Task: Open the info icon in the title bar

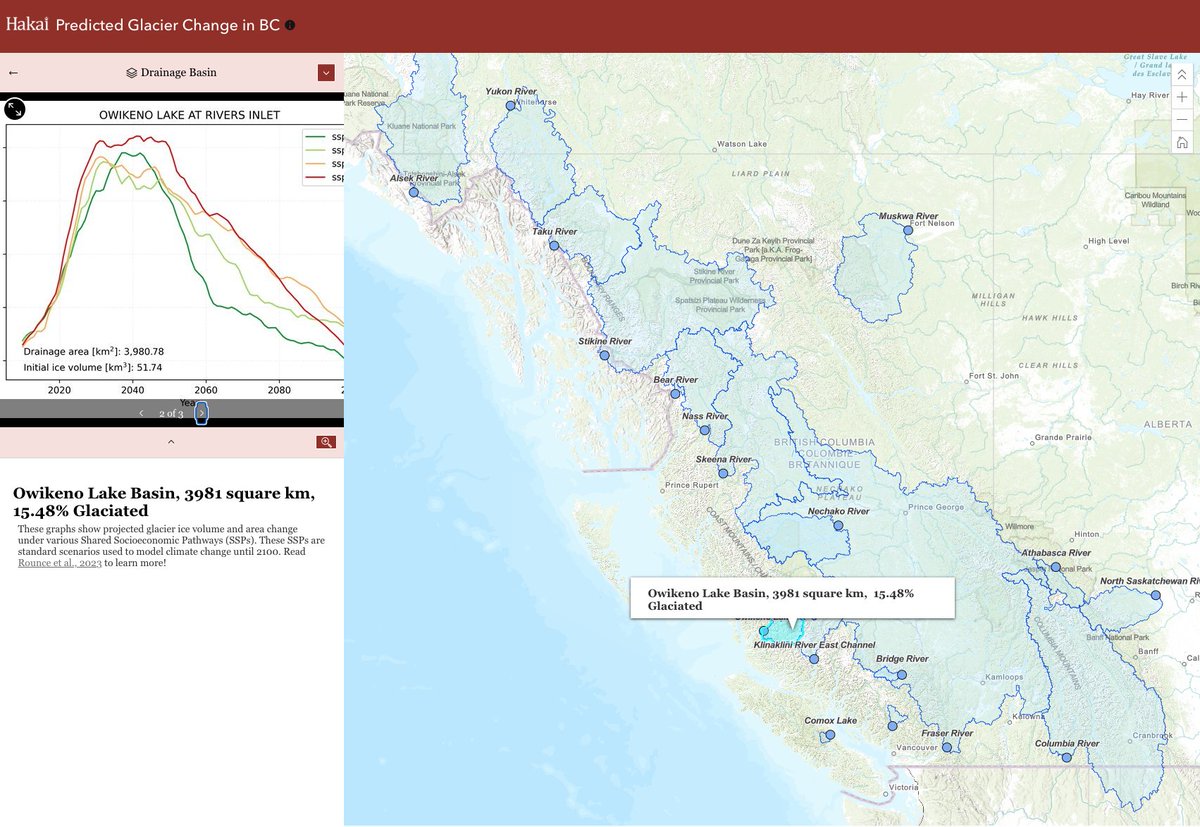Action: point(289,24)
